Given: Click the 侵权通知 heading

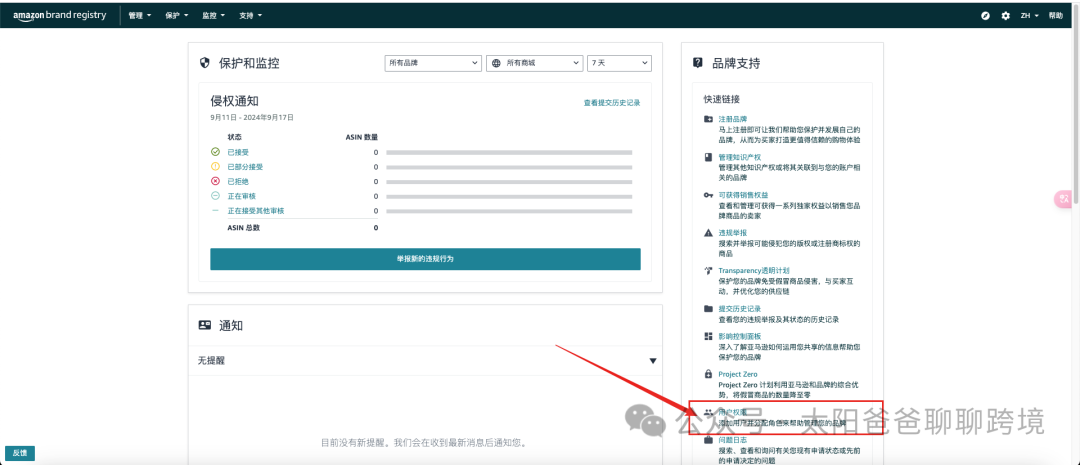Looking at the screenshot, I should point(235,102).
